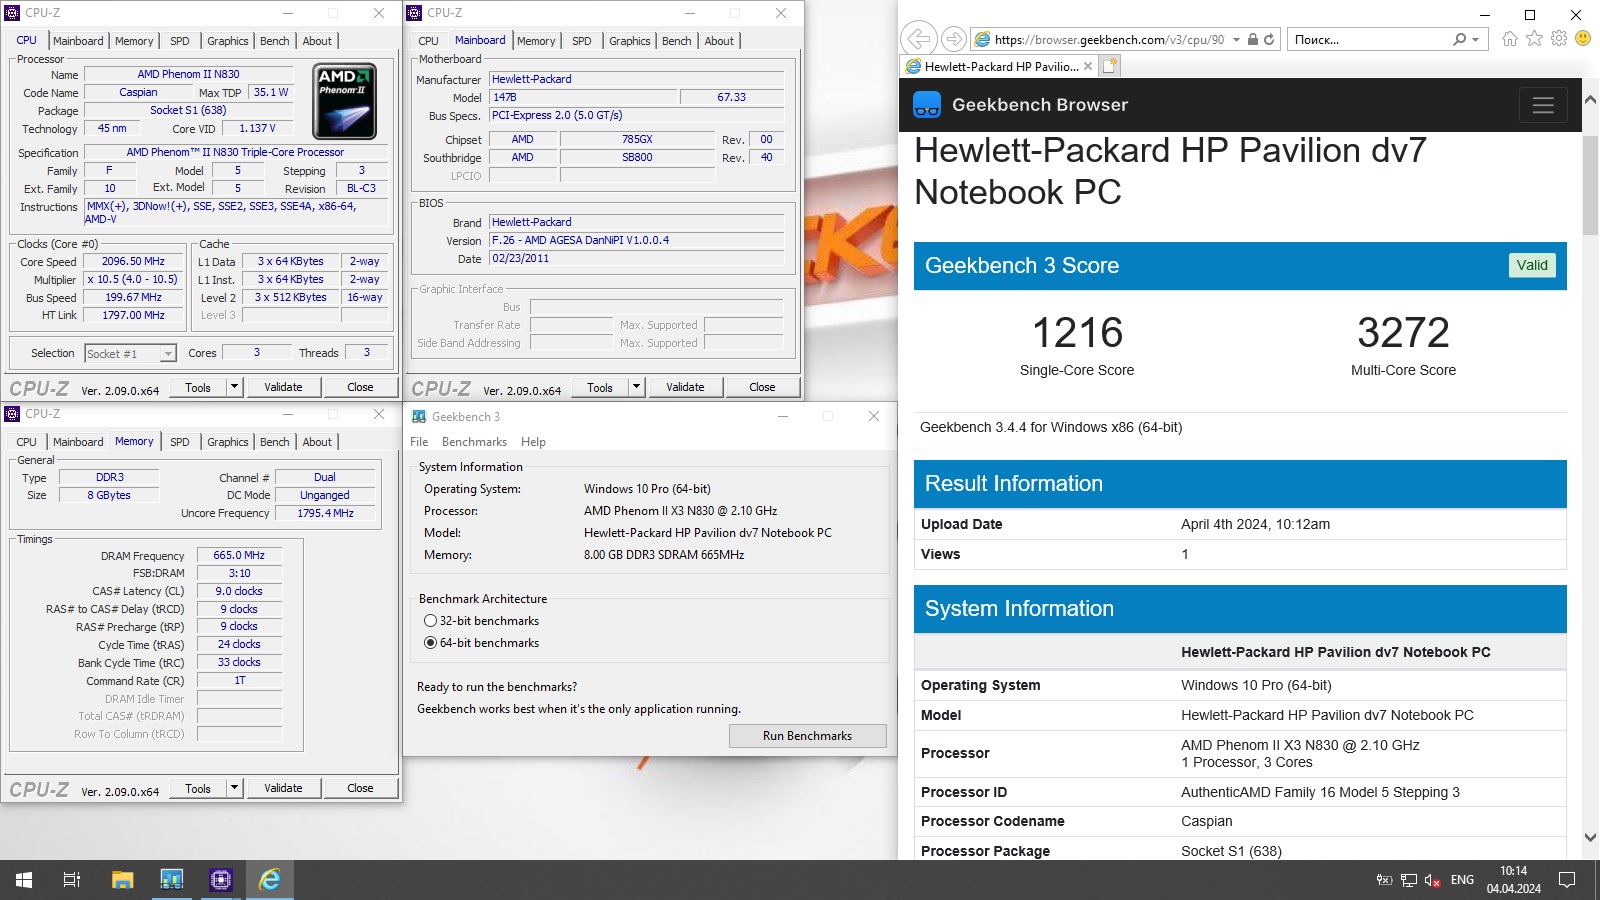Switch to Bench tab in Memory window

coord(275,442)
